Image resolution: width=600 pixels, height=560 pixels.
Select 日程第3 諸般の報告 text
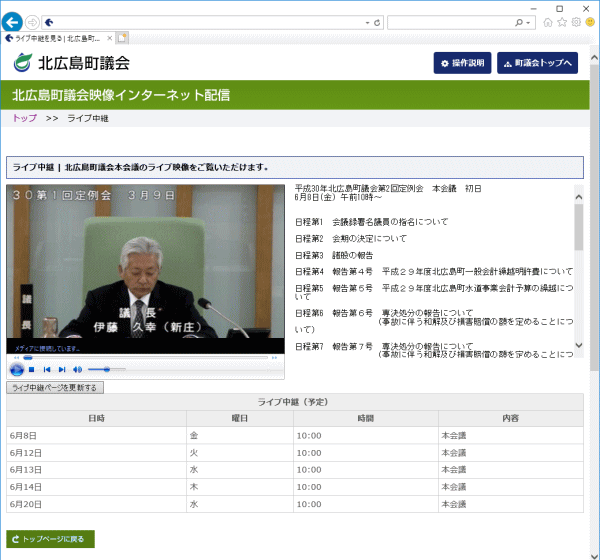coord(334,255)
